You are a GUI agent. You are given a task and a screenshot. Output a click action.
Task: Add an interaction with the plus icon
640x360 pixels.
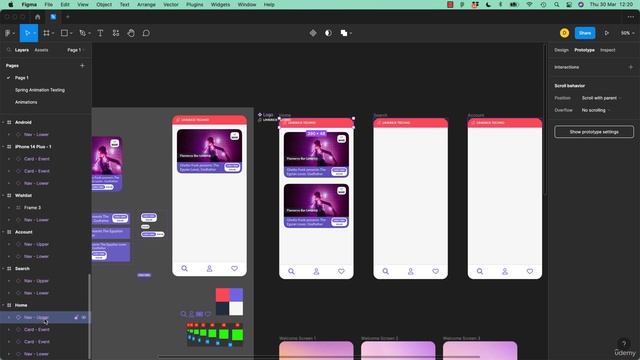[x=630, y=67]
